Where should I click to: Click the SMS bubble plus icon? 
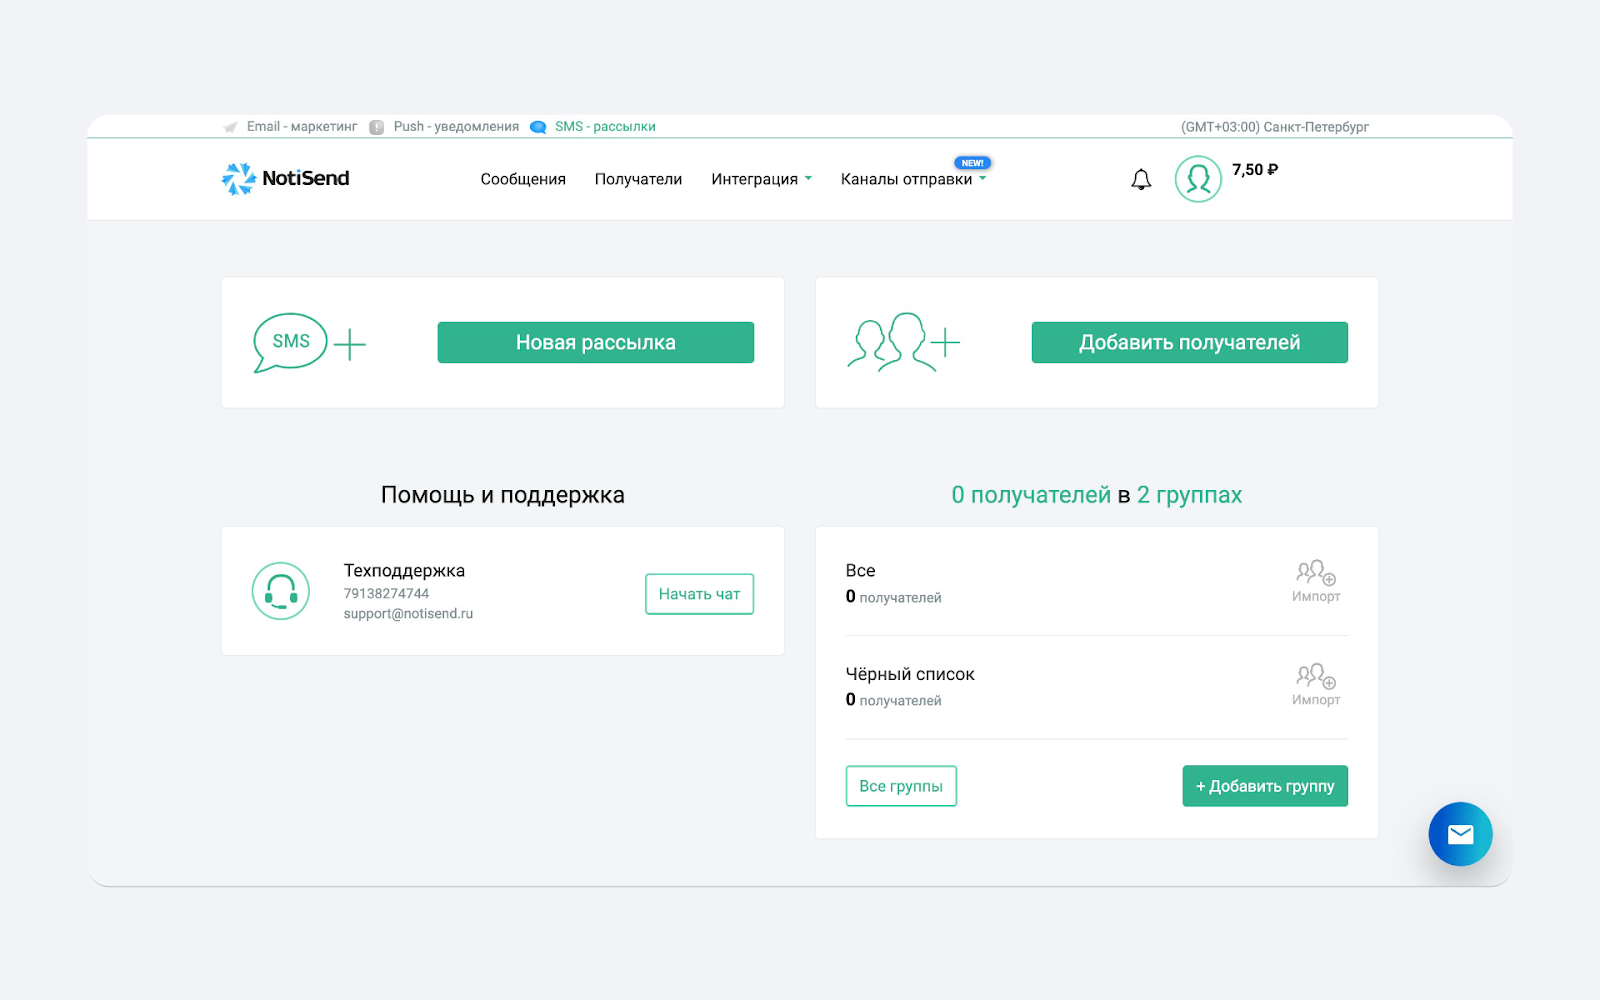309,343
